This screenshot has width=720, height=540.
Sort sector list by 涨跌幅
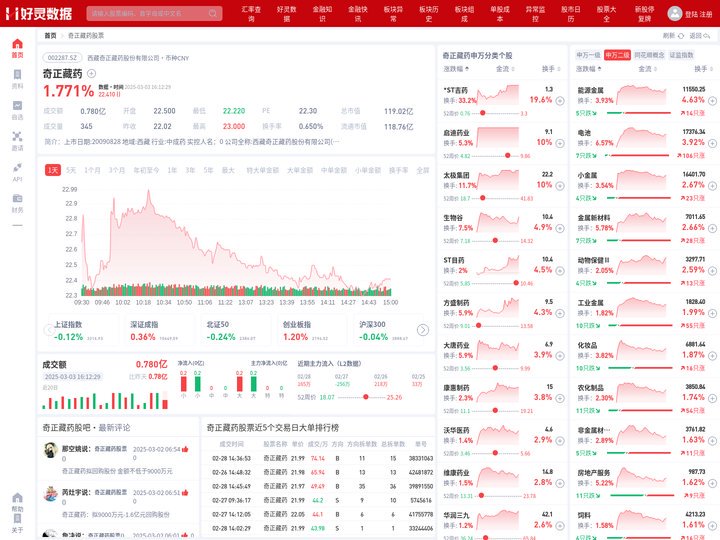coord(589,69)
